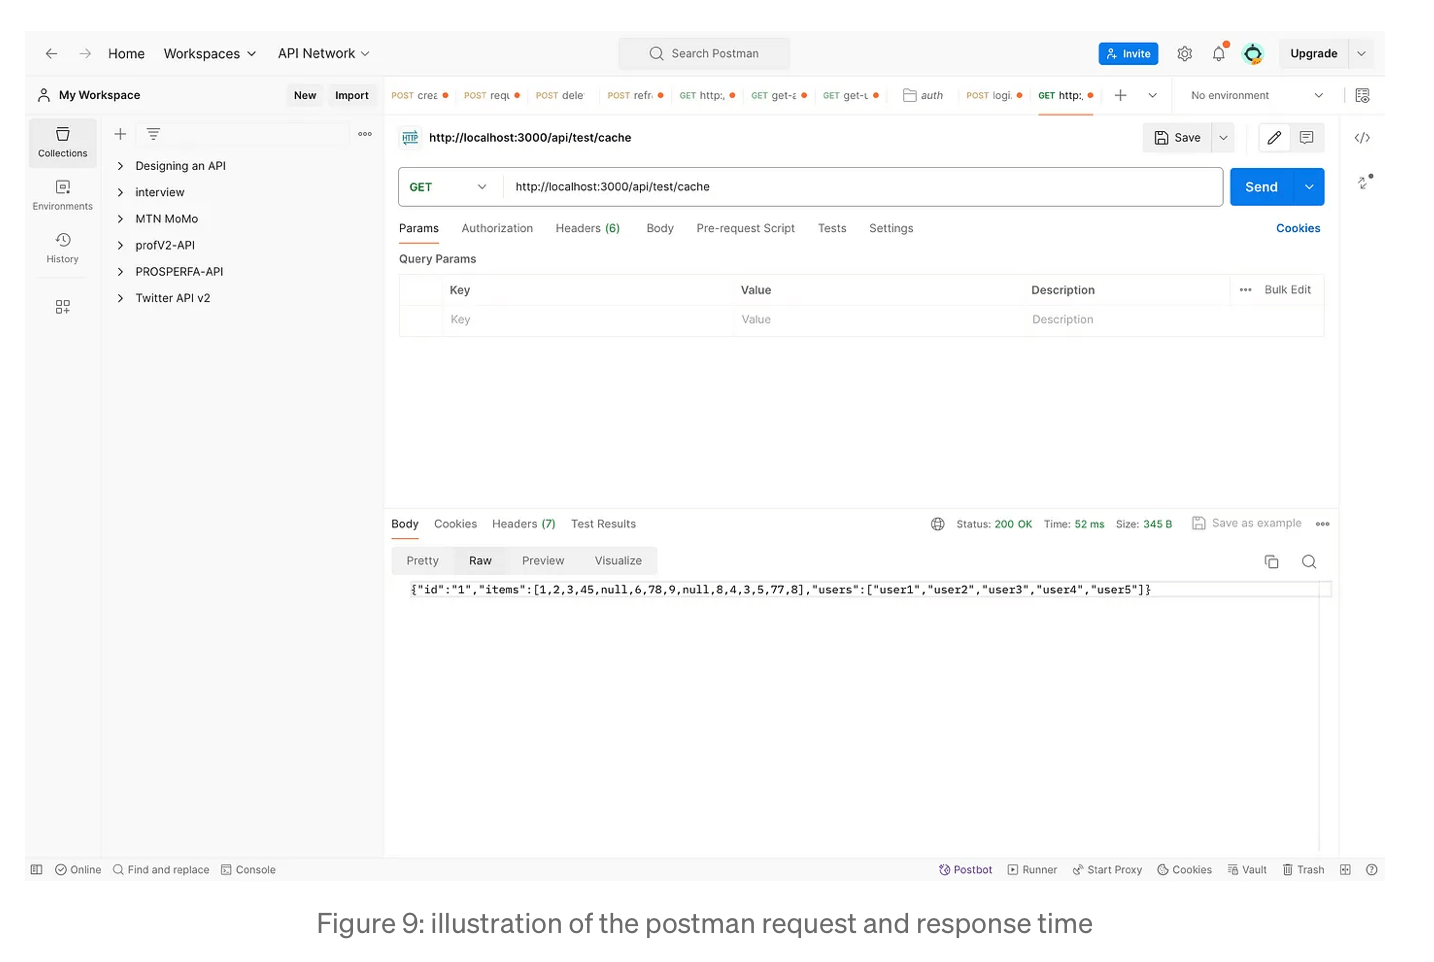Viewport: 1434px width, 962px height.
Task: Open the Pre-request Script tab
Action: (746, 229)
